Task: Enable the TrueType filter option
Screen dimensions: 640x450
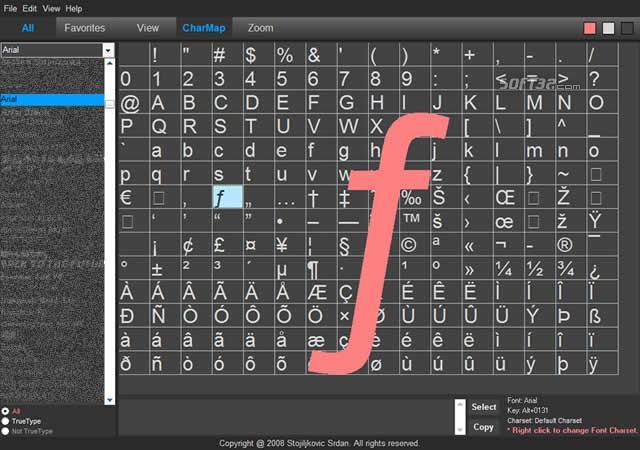Action: [x=4, y=421]
